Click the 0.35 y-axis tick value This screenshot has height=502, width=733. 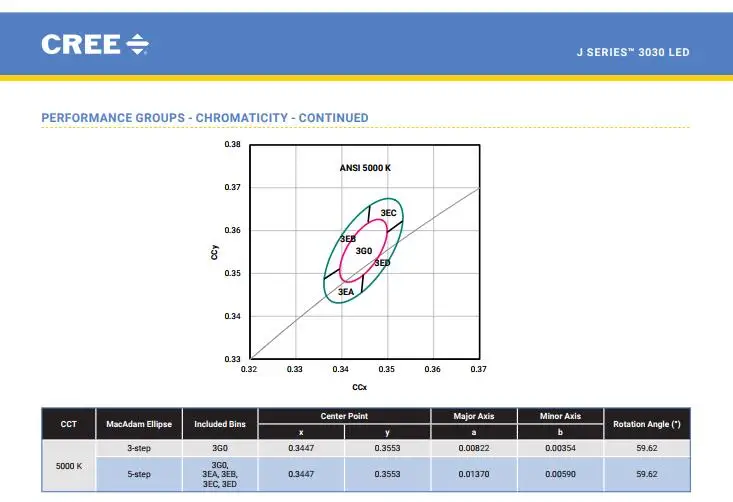(x=232, y=273)
